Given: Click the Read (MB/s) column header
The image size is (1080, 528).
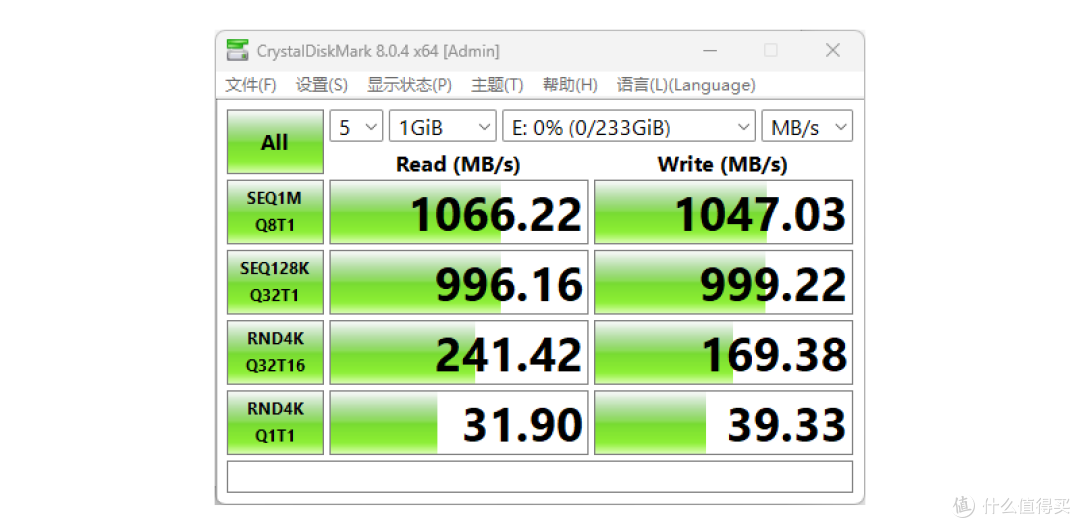Looking at the screenshot, I should click(x=458, y=164).
